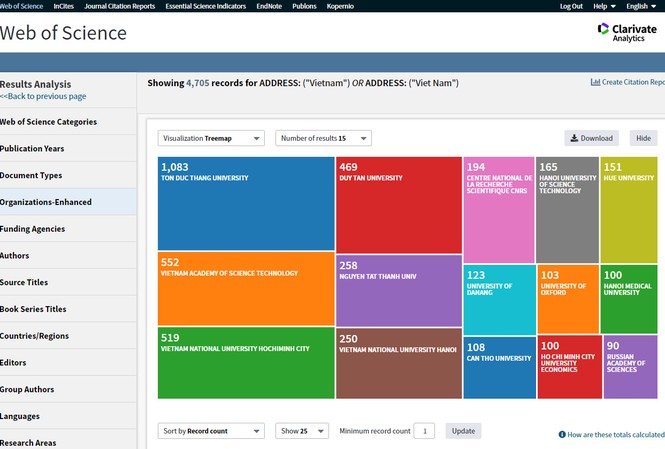
Task: Click the blue Can Tho University tile
Action: point(500,368)
